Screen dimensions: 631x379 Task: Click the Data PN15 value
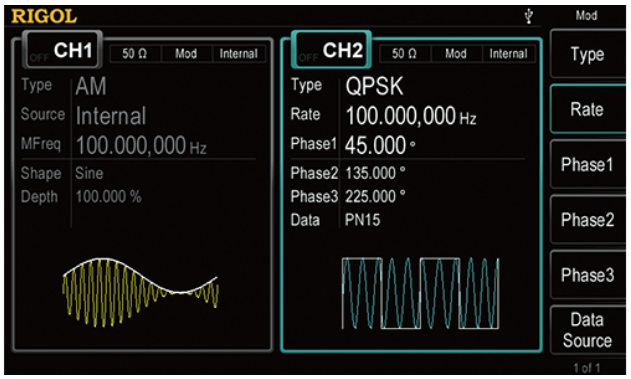point(362,220)
